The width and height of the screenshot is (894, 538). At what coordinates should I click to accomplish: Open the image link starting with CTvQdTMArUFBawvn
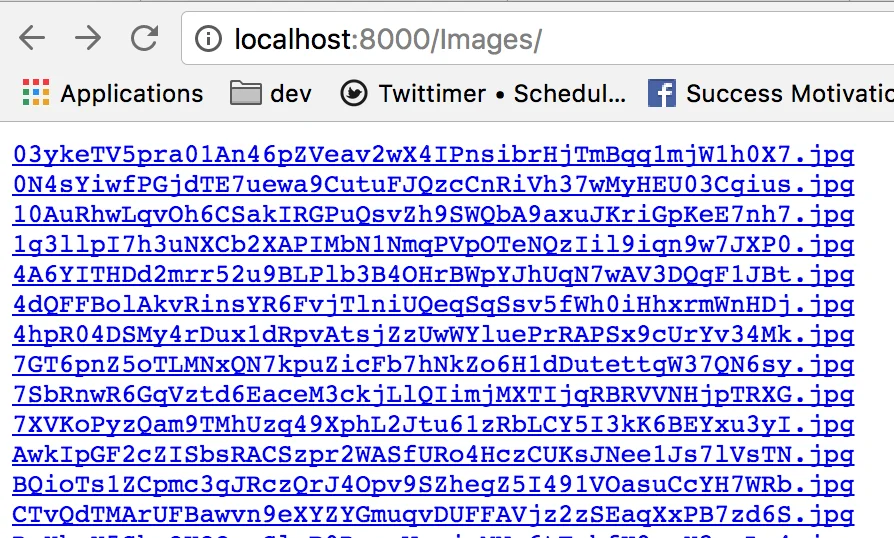[433, 516]
